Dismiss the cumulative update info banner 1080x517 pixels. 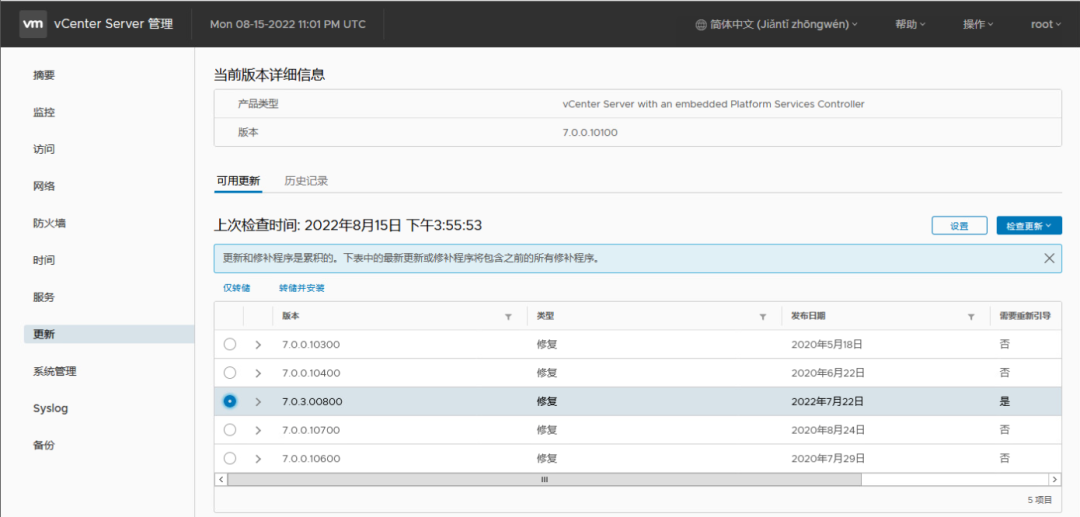tap(1049, 258)
